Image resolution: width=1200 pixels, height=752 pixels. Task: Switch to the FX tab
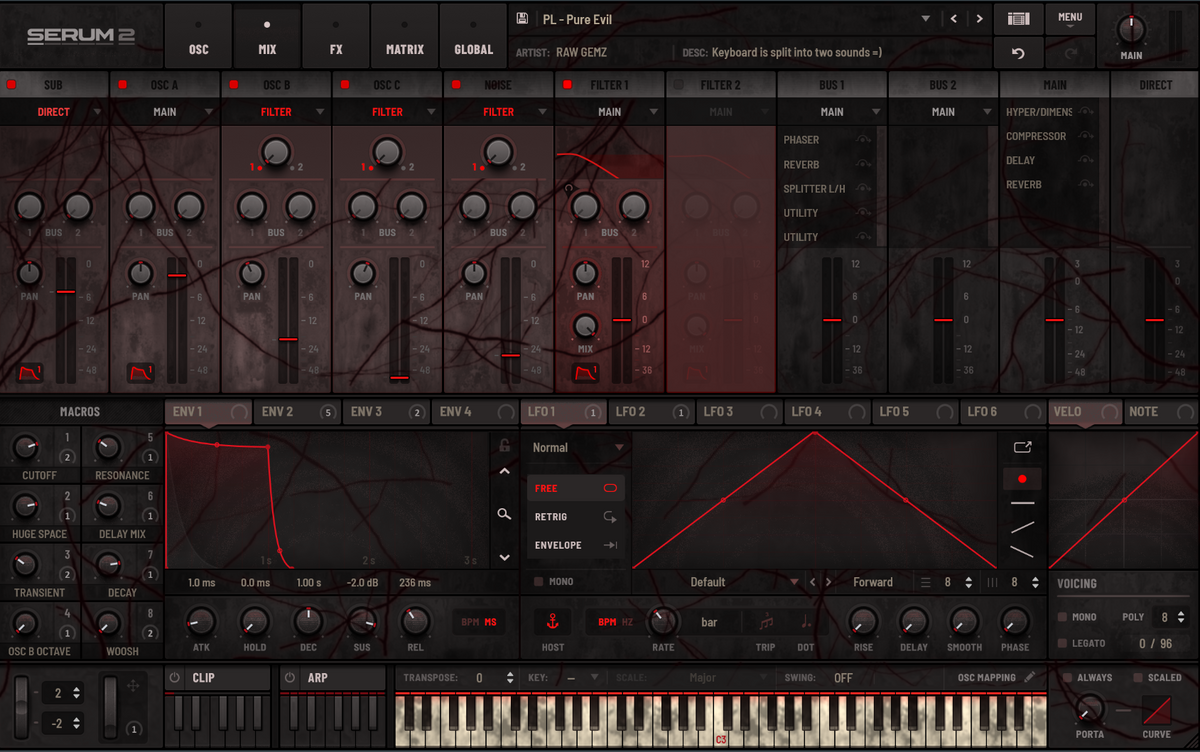(336, 35)
